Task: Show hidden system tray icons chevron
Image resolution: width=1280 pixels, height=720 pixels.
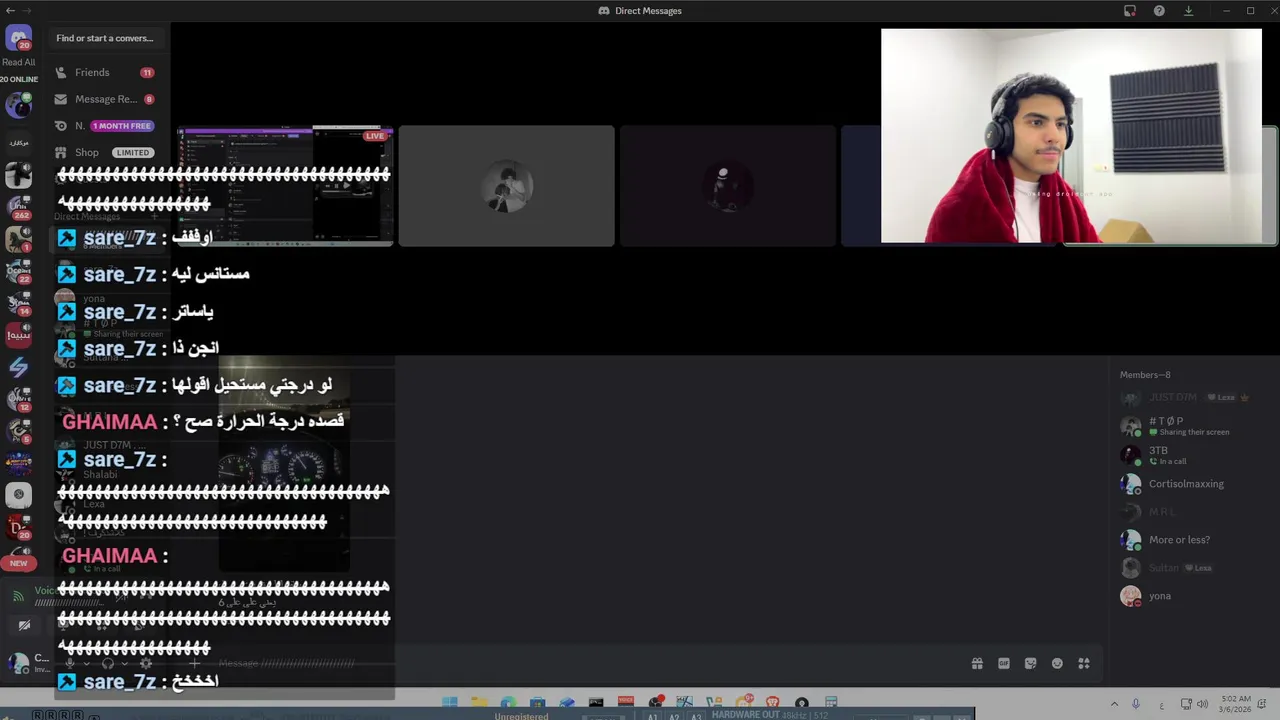Action: click(1114, 703)
